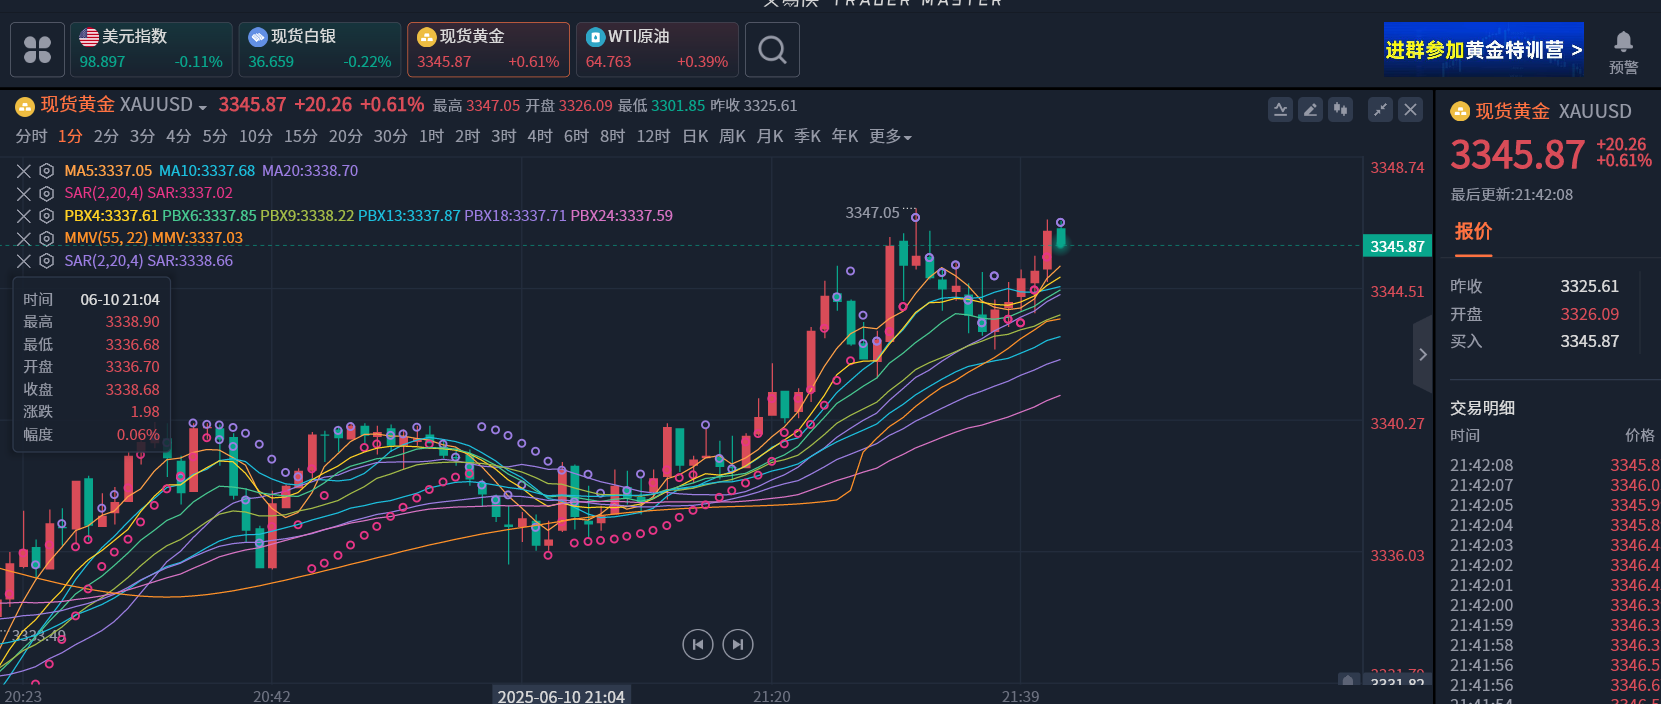Open the candlestick chart type icon
This screenshot has width=1661, height=704.
tap(1340, 110)
